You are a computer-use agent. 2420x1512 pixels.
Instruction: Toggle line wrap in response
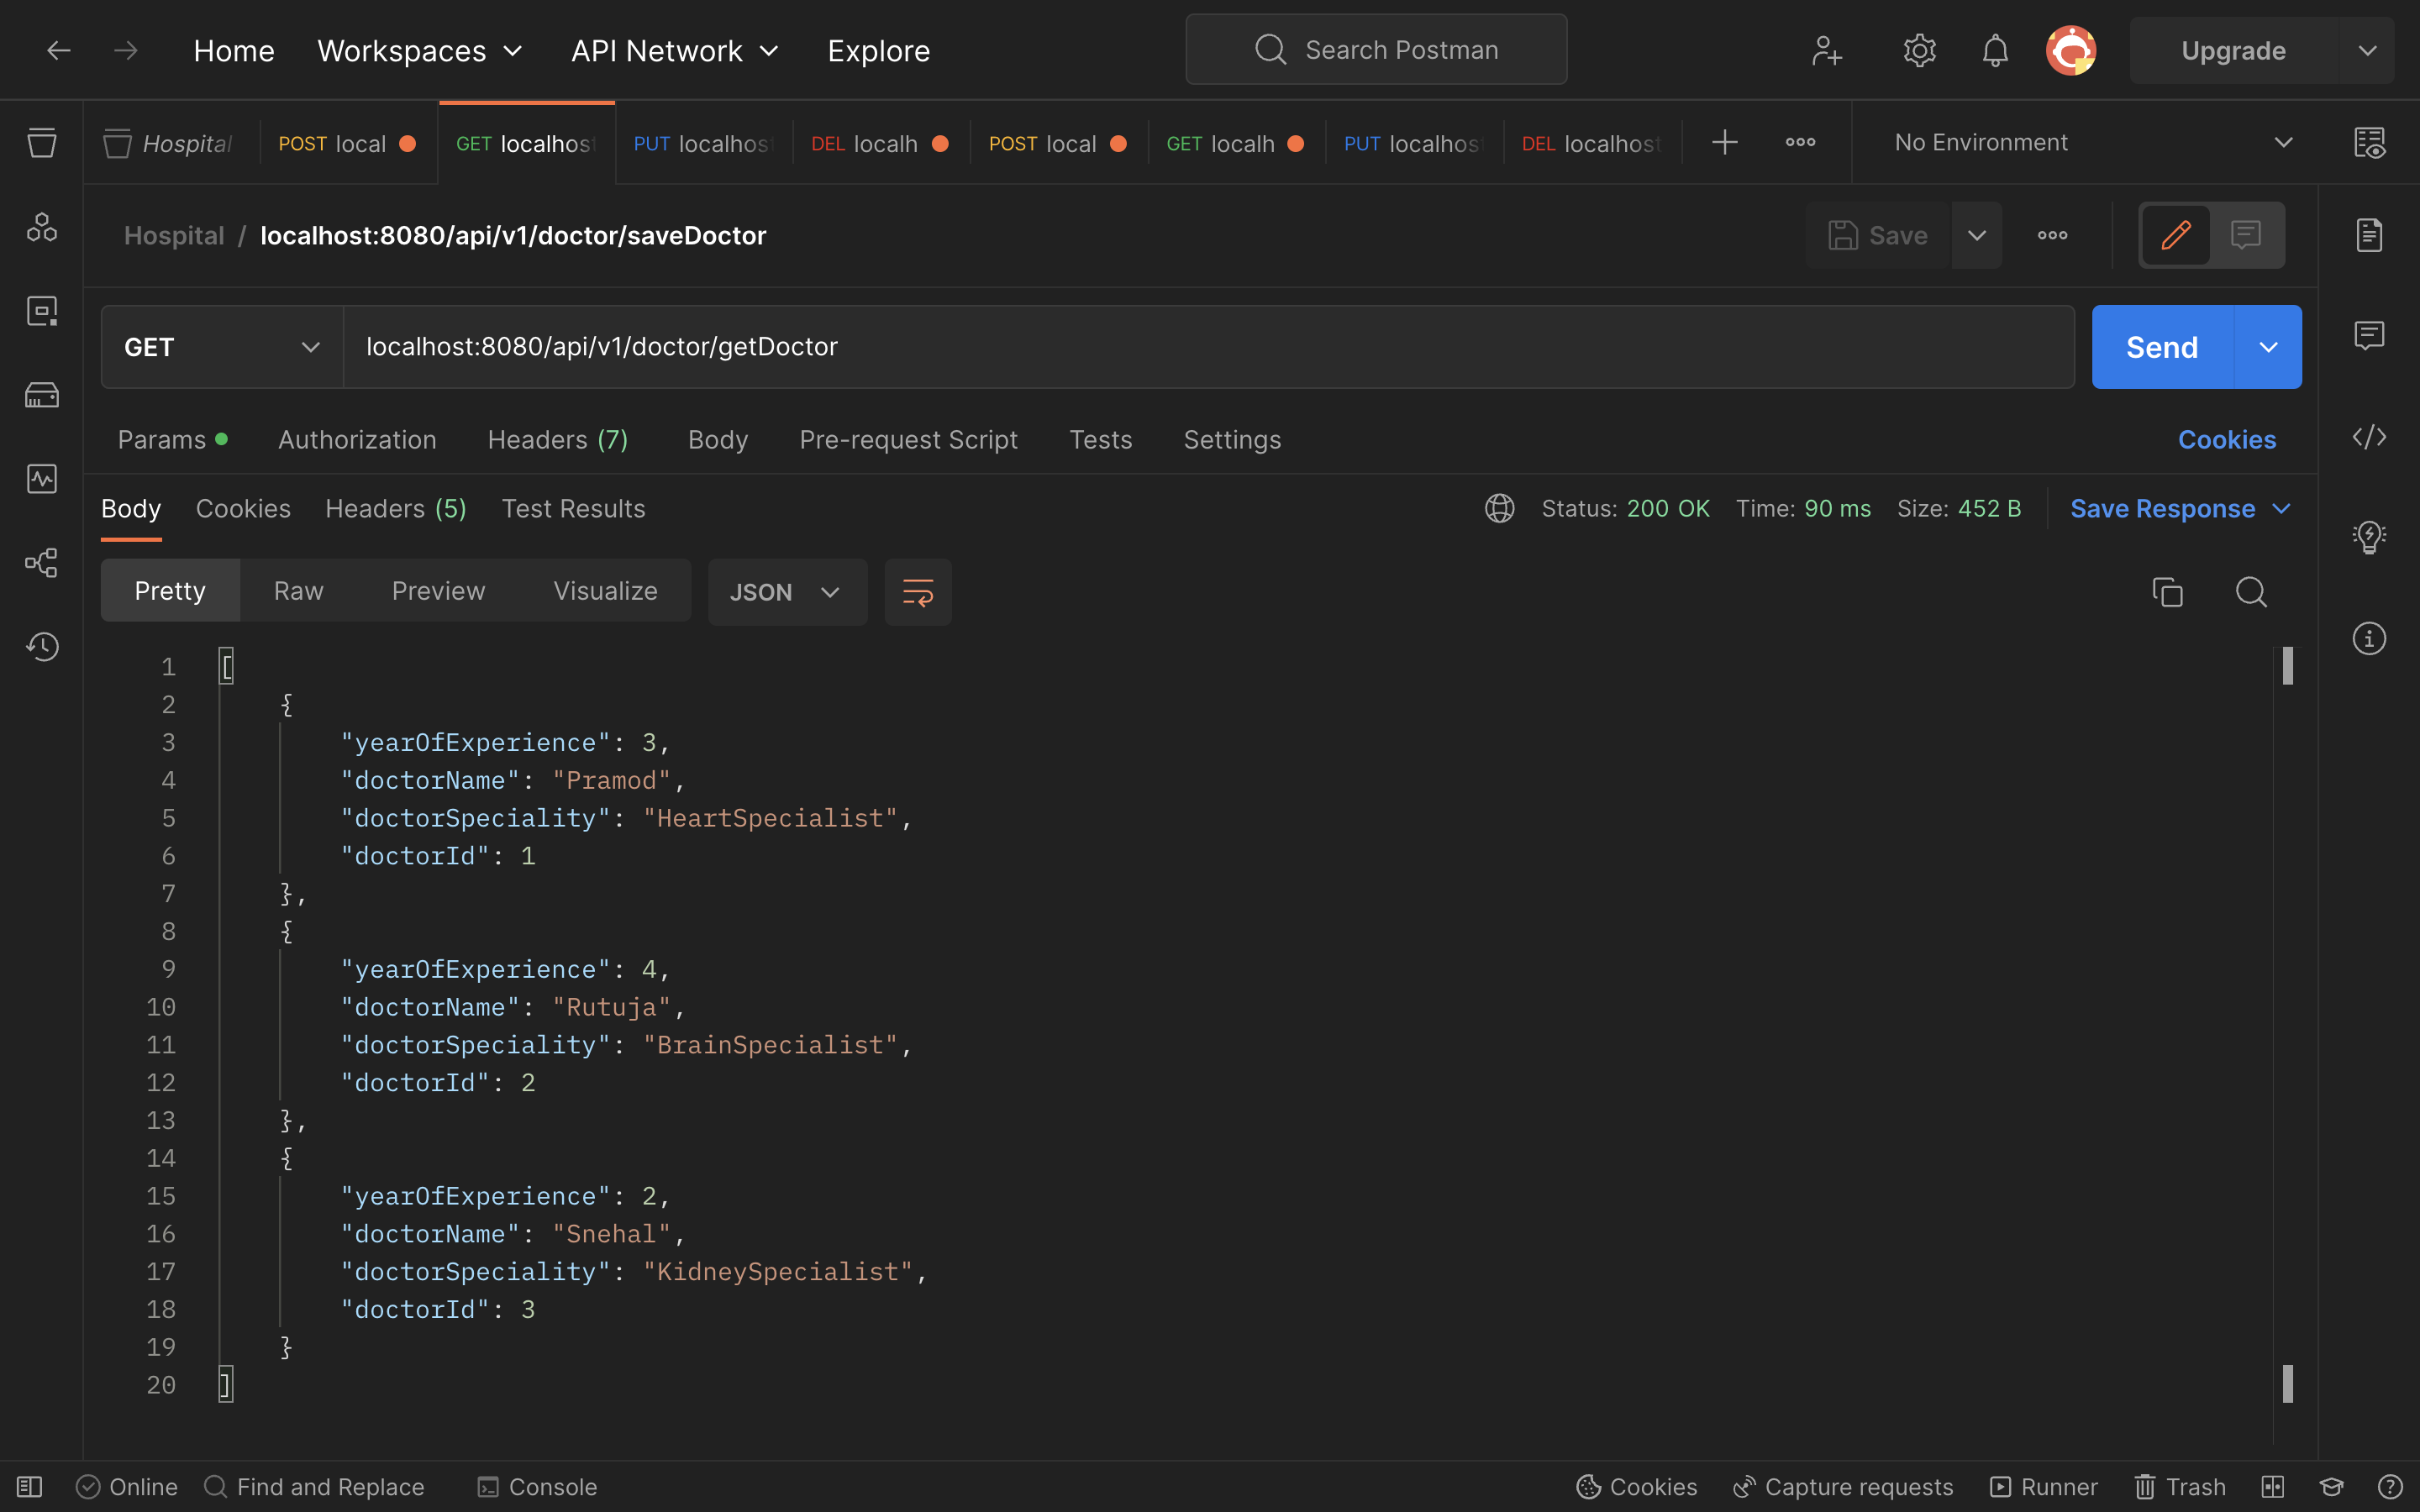point(918,592)
